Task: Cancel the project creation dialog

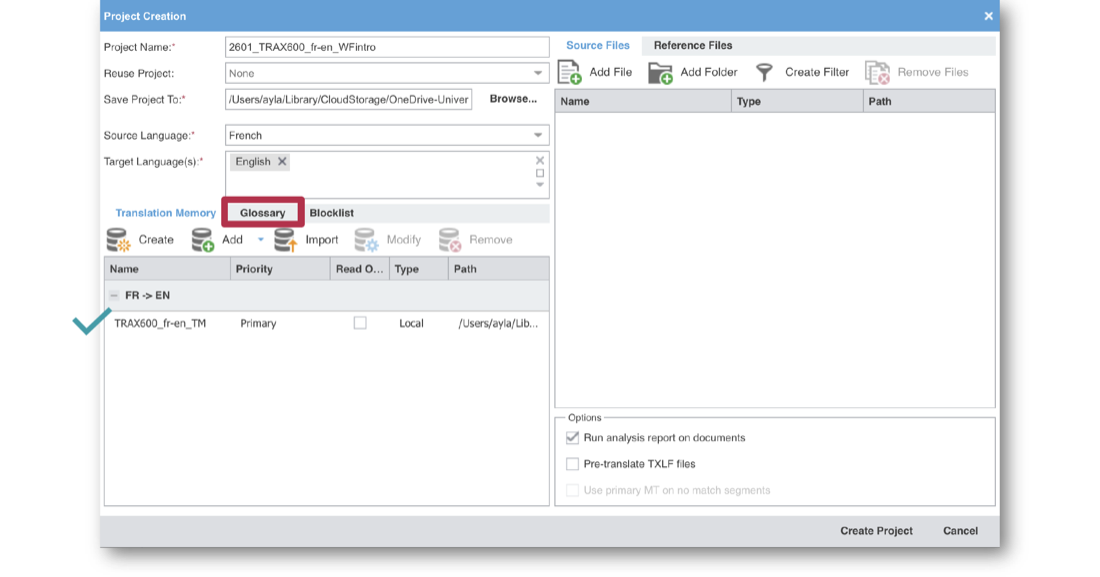Action: click(960, 531)
